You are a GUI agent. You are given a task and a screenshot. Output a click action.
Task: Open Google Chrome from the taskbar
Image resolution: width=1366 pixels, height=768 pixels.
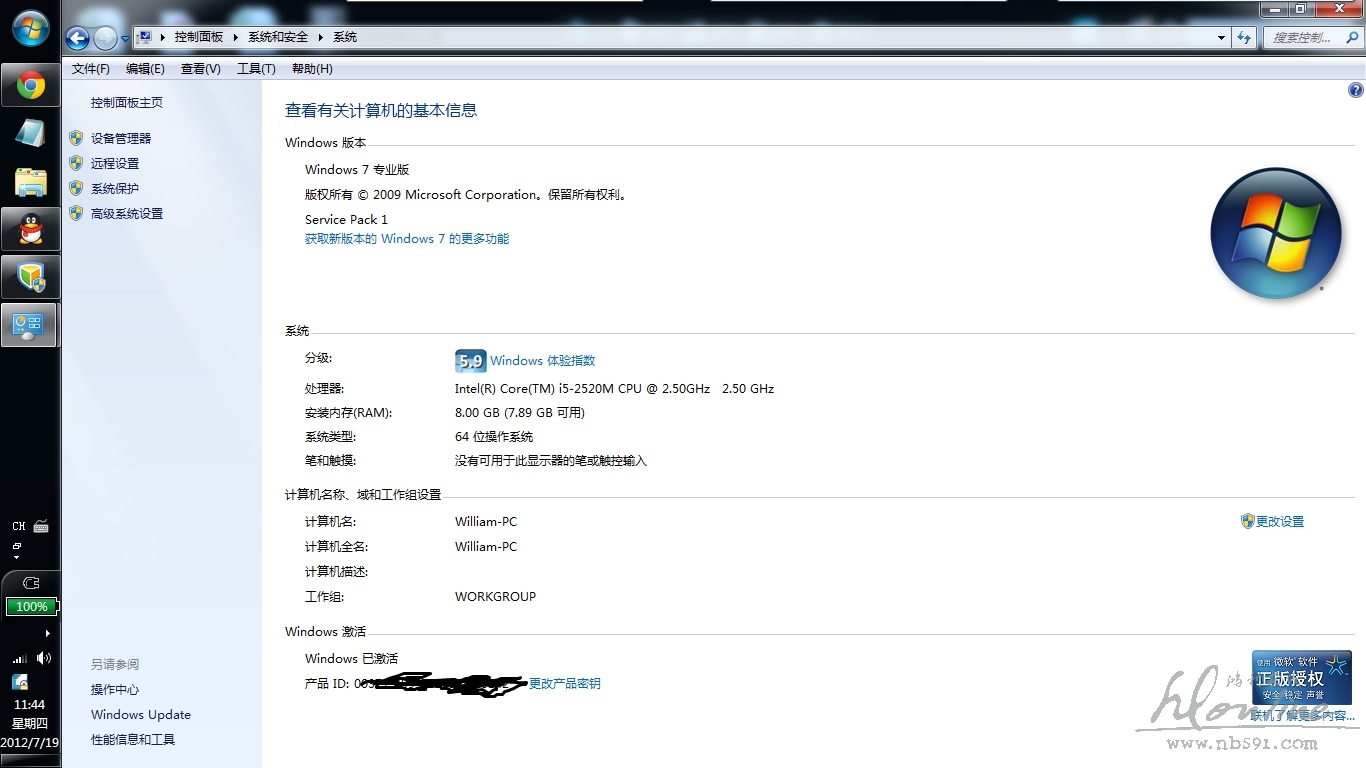click(30, 86)
